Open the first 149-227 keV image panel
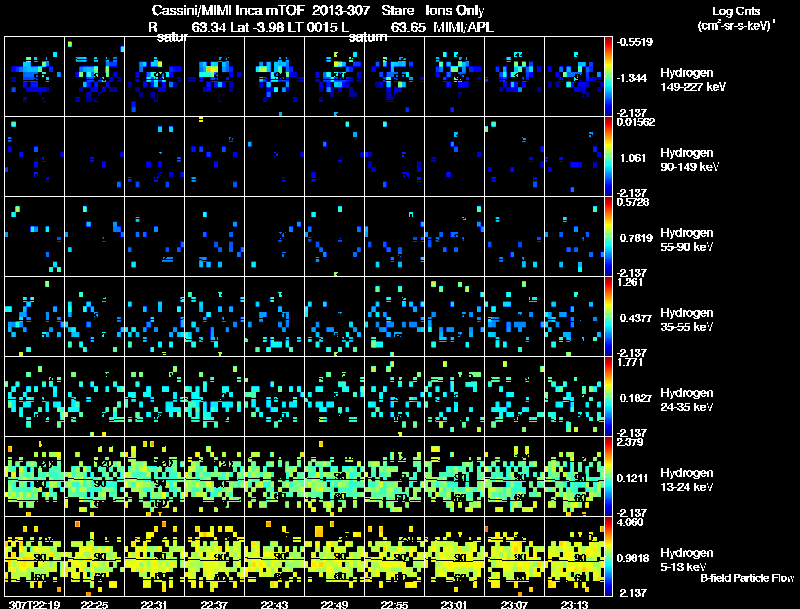The height and width of the screenshot is (609, 800). coord(35,76)
